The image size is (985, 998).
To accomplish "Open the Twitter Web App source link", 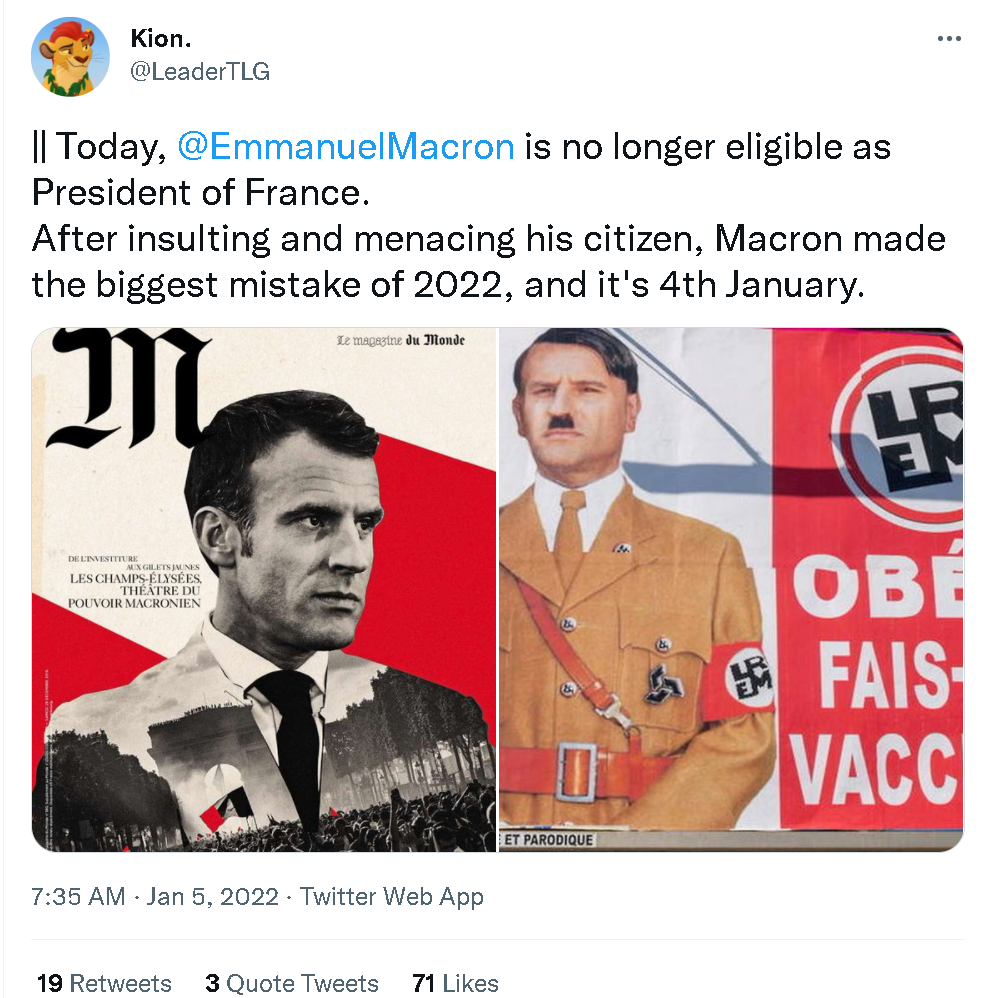I will click(392, 896).
